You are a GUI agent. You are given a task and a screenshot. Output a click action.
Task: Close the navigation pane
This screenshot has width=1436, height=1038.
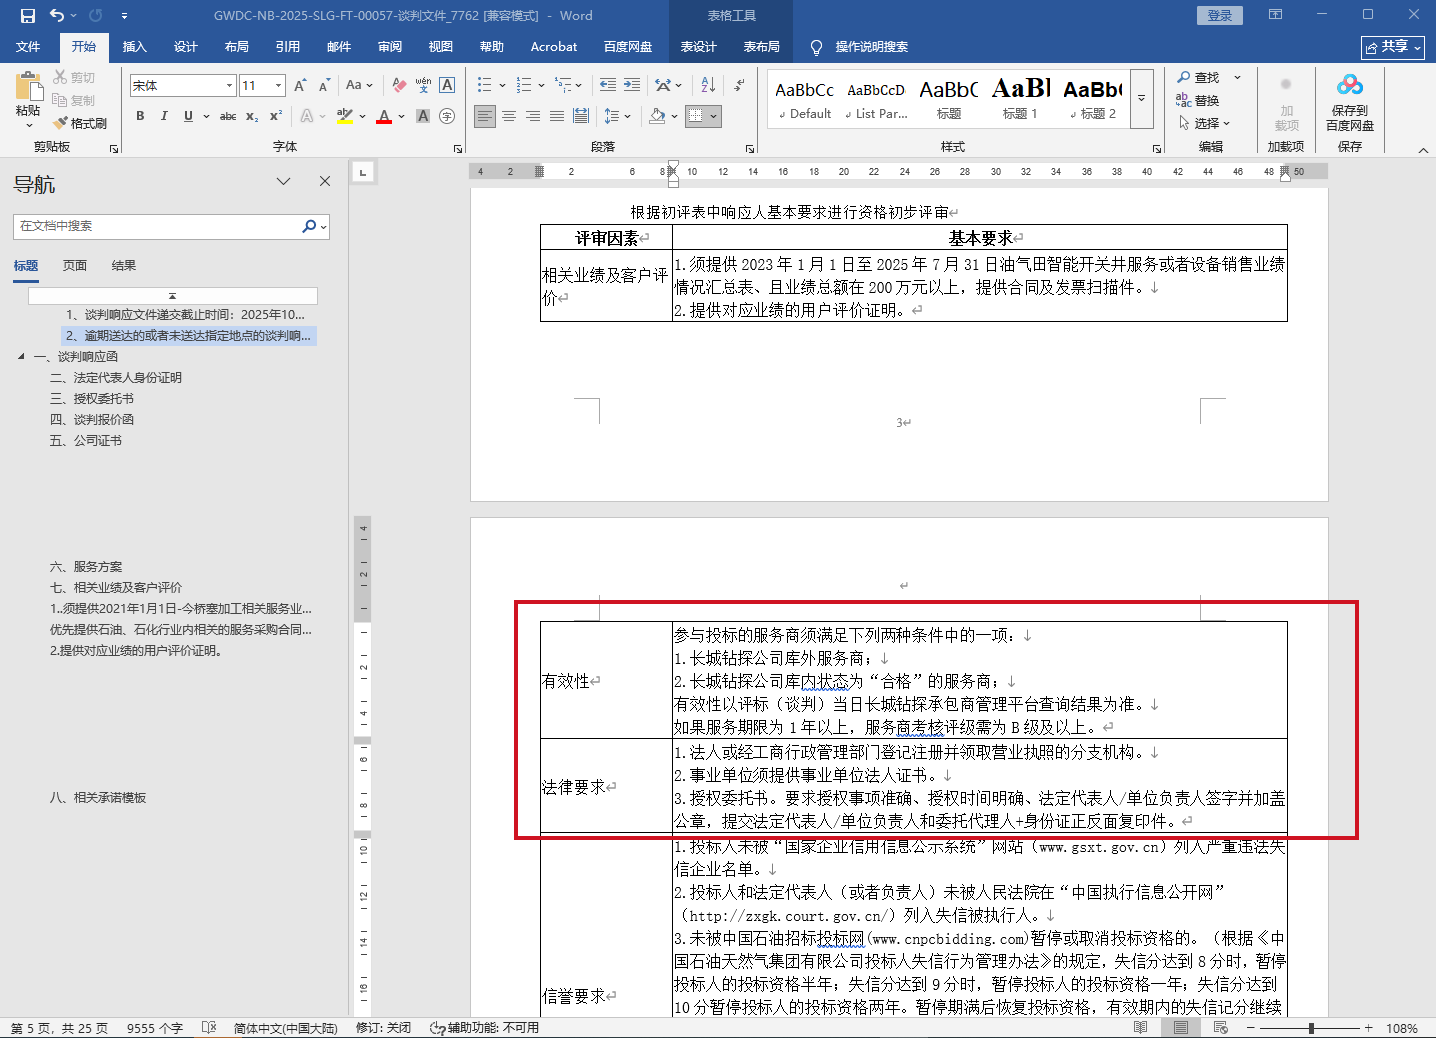coord(325,182)
